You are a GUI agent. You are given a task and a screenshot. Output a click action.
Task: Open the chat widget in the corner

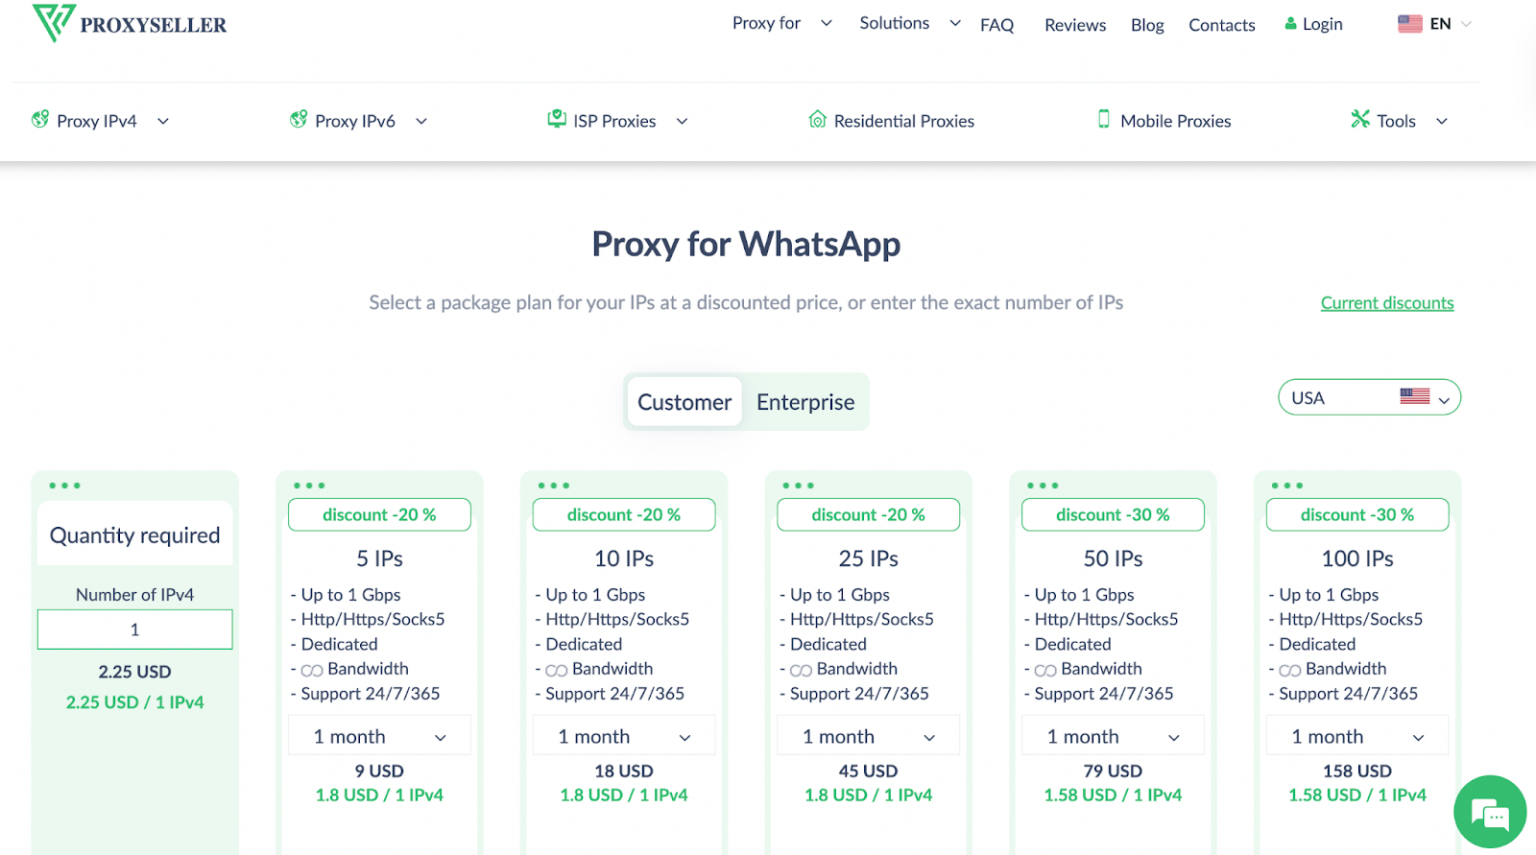(1489, 812)
